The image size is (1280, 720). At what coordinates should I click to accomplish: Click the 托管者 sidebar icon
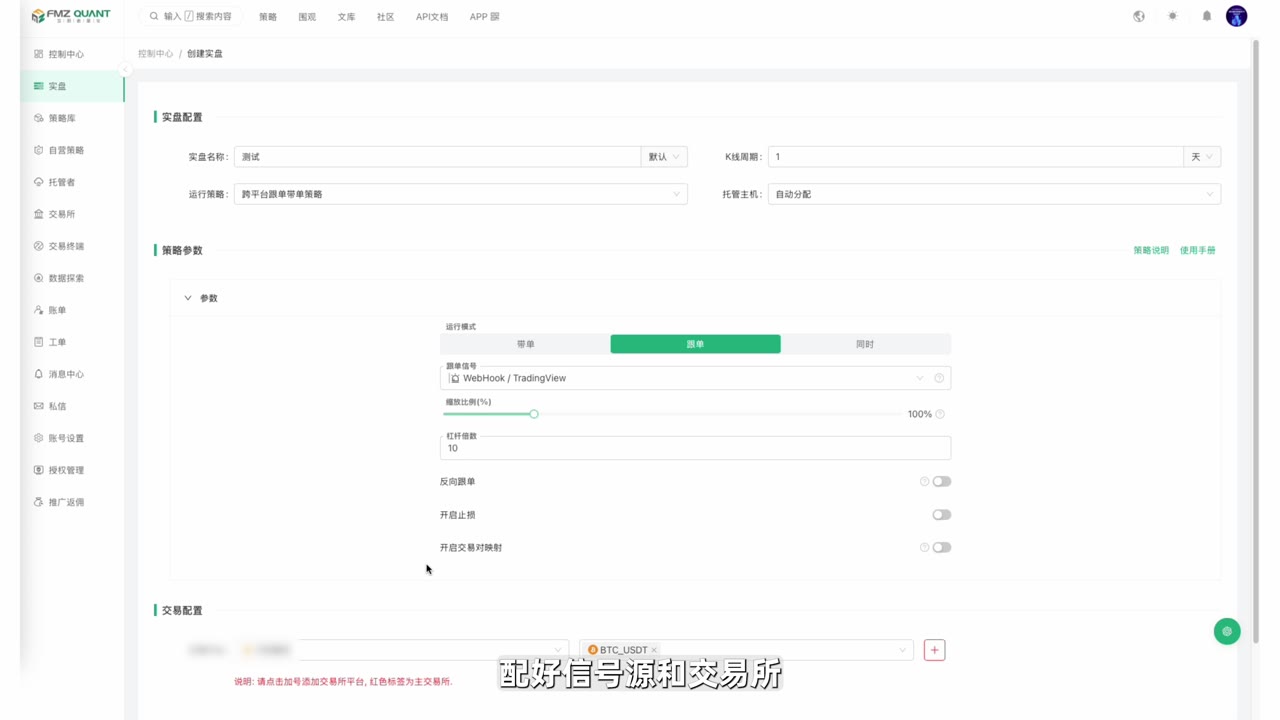39,182
